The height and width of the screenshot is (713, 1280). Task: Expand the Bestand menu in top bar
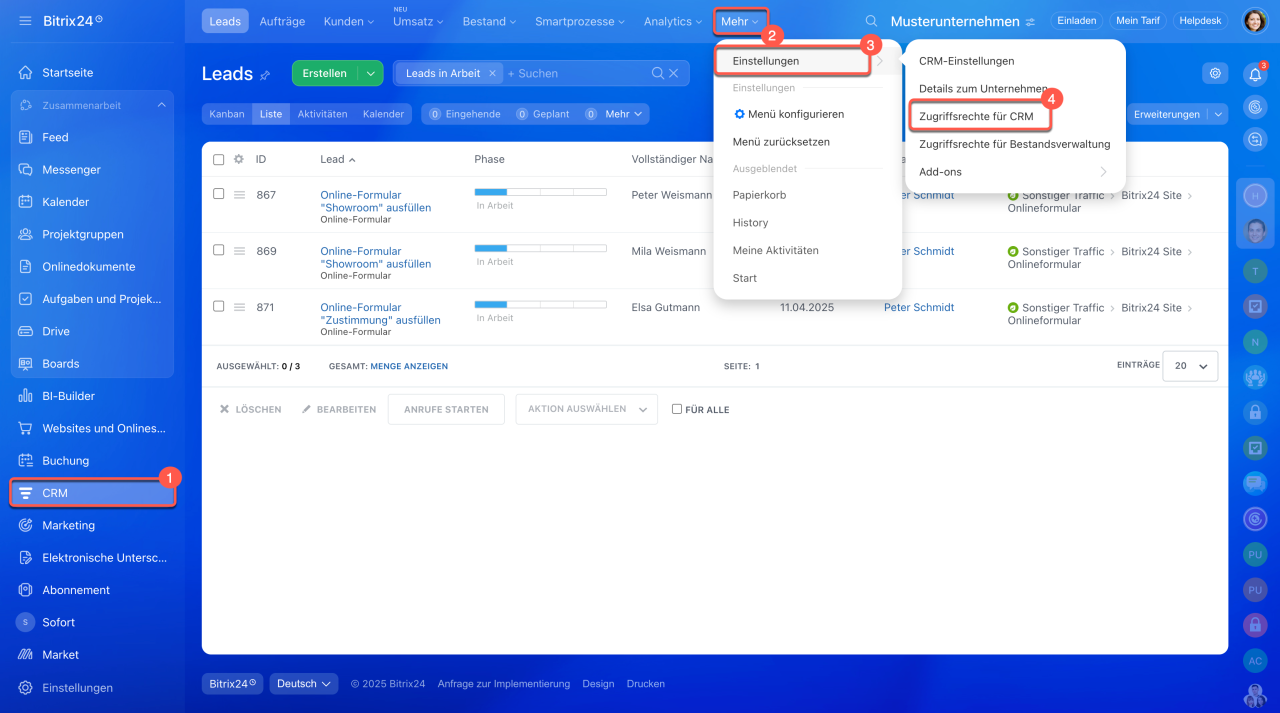[489, 21]
